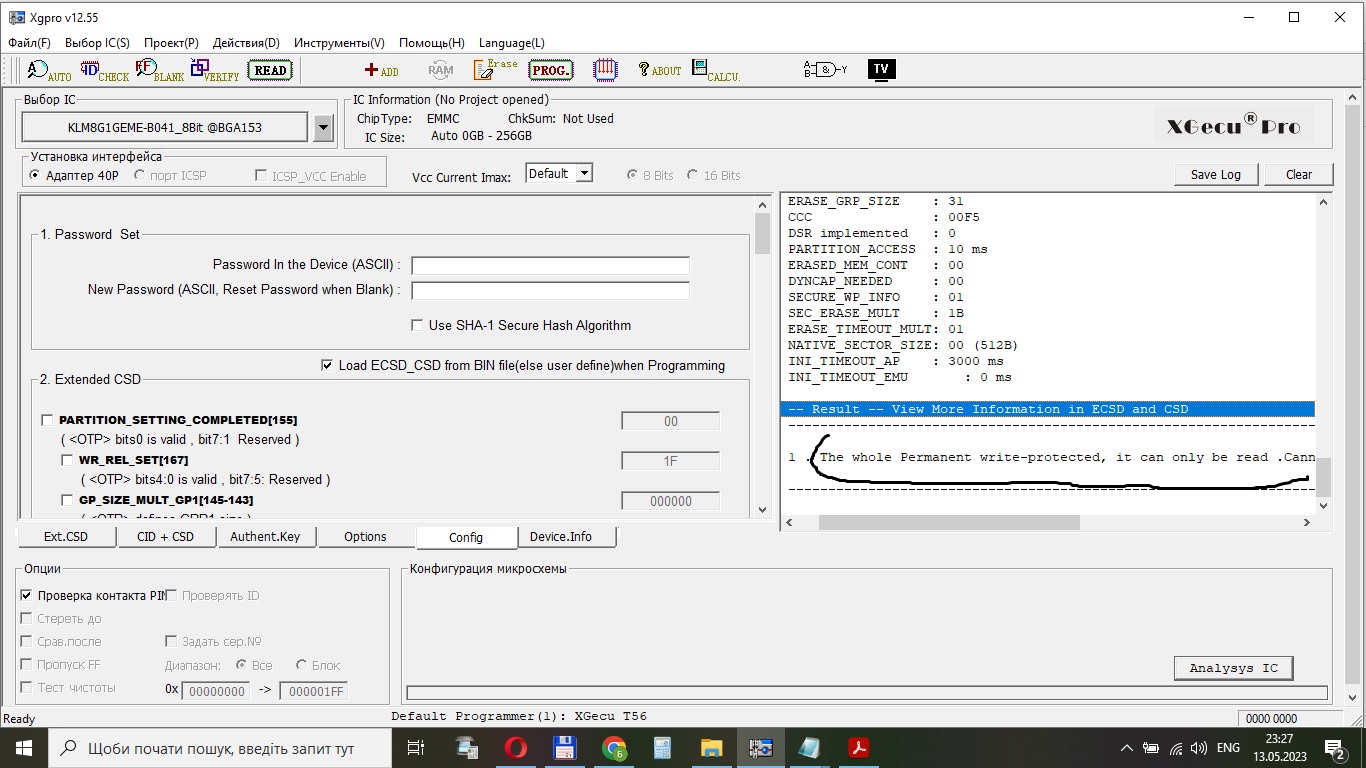This screenshot has height=768, width=1366.
Task: Open the CALCU. calculator tool
Action: [x=715, y=70]
